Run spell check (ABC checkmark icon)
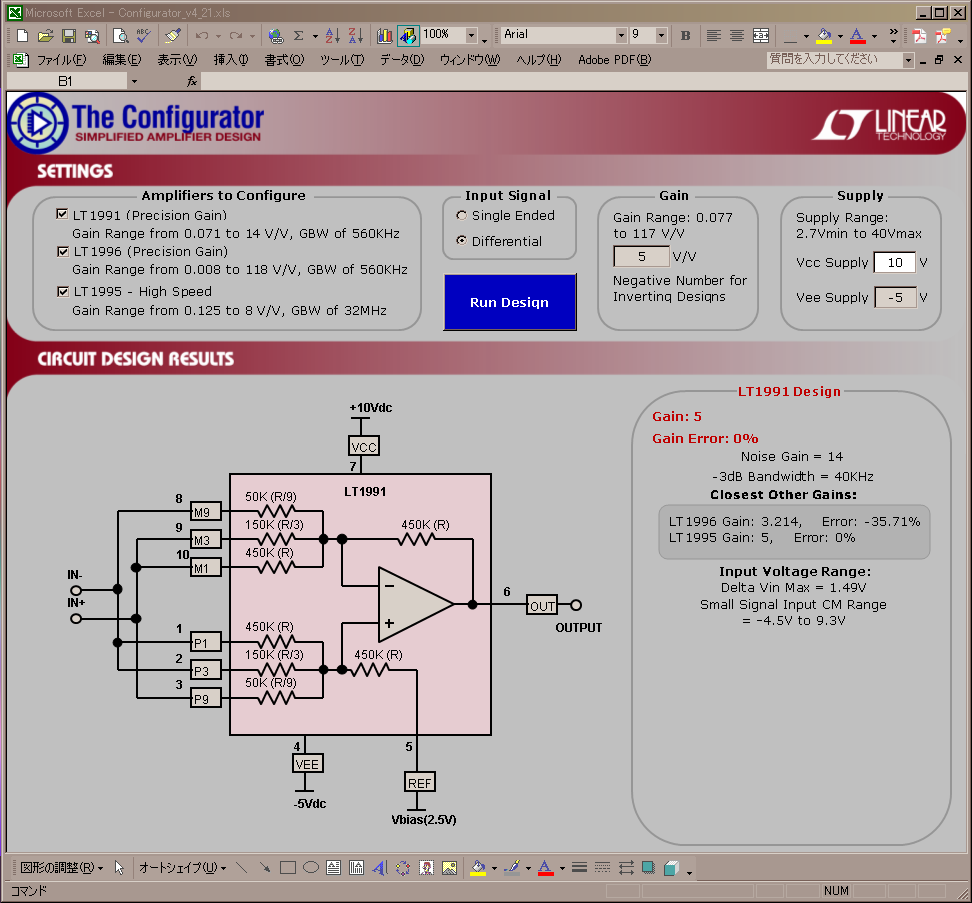 point(144,36)
